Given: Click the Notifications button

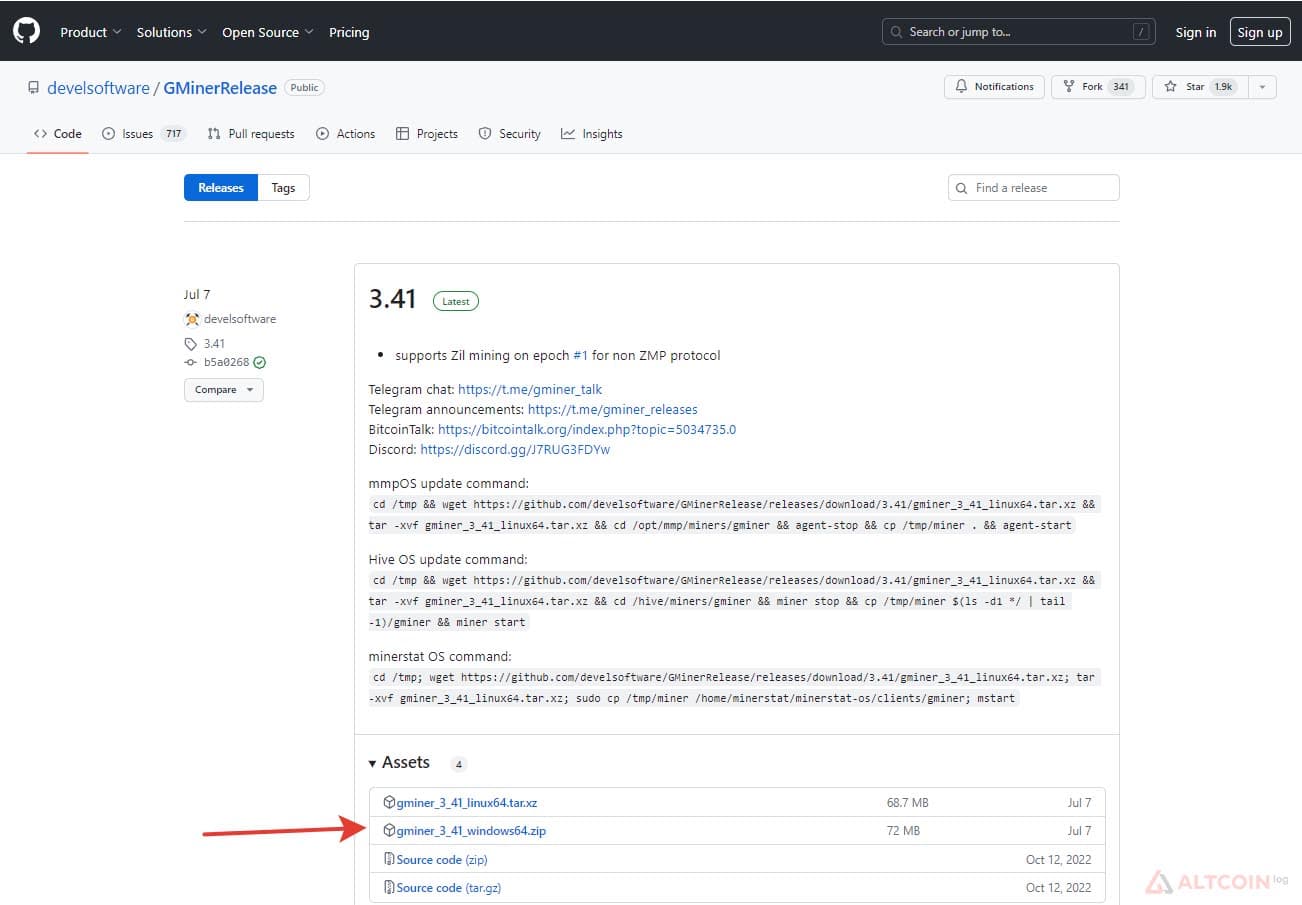Looking at the screenshot, I should [994, 87].
